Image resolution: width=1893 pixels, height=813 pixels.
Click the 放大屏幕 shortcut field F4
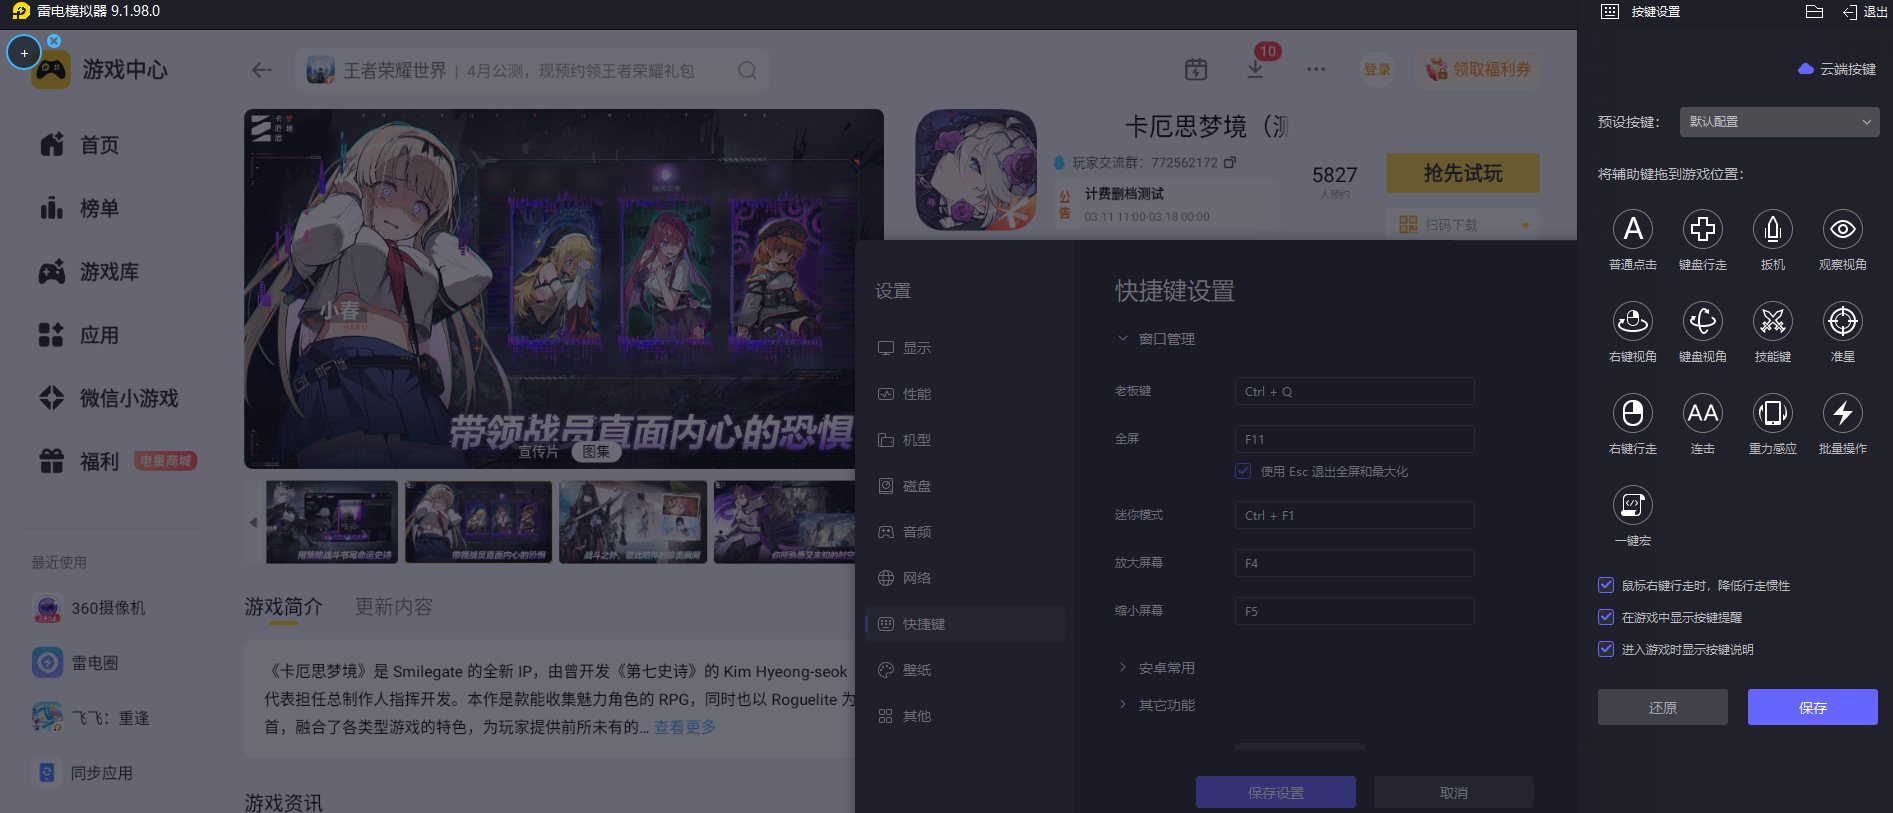[x=1355, y=563]
